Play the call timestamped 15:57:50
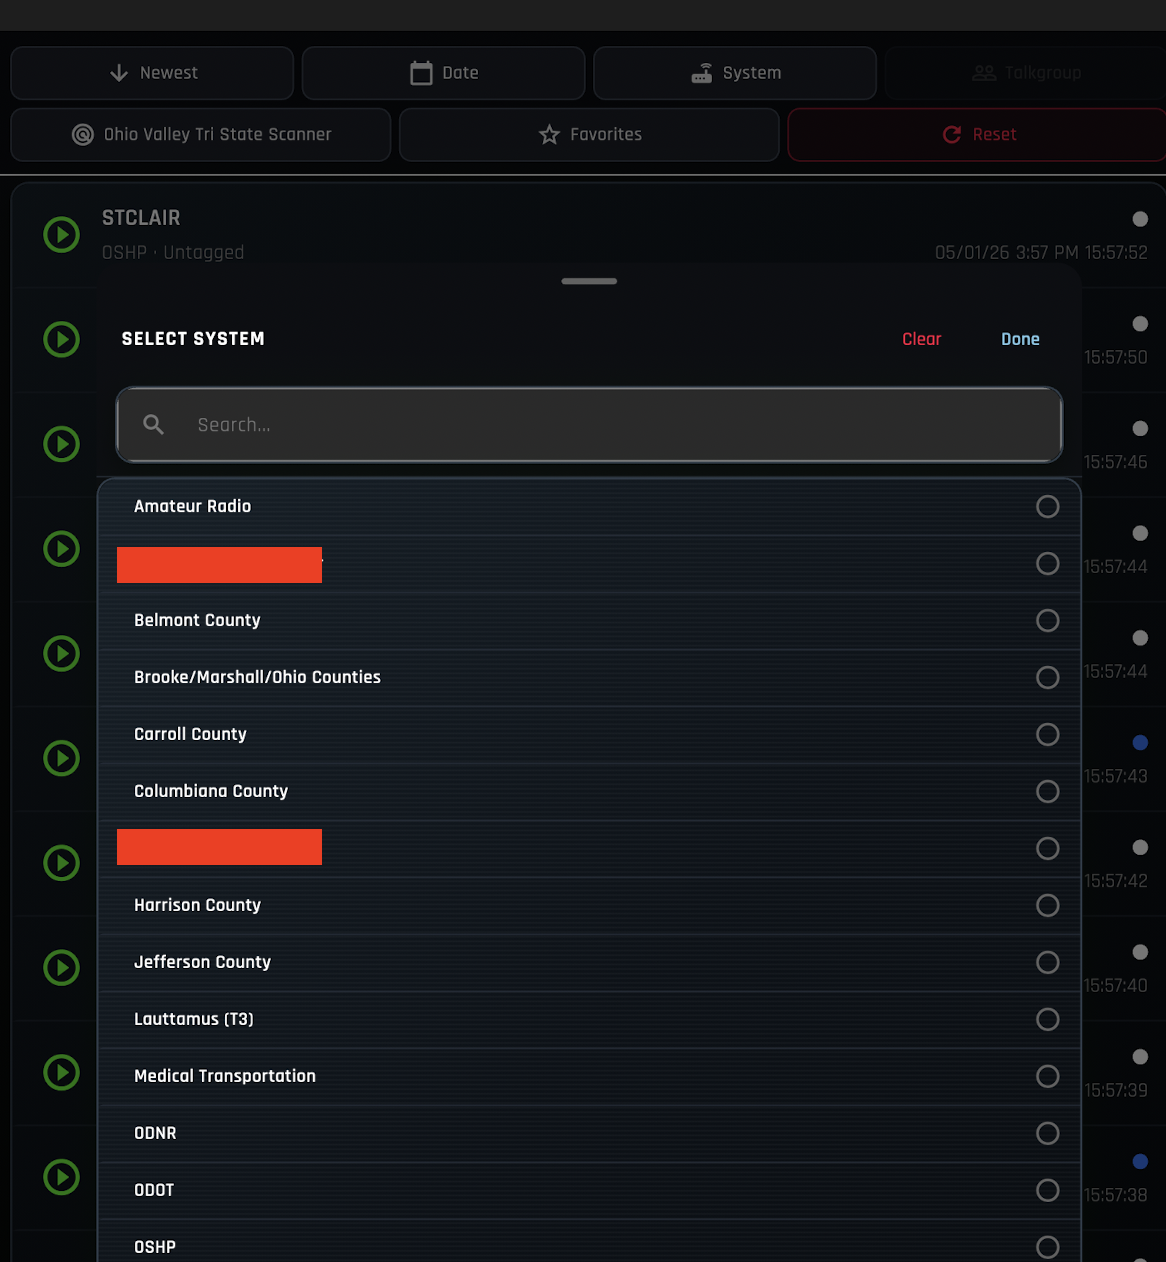This screenshot has height=1262, width=1166. (x=62, y=339)
